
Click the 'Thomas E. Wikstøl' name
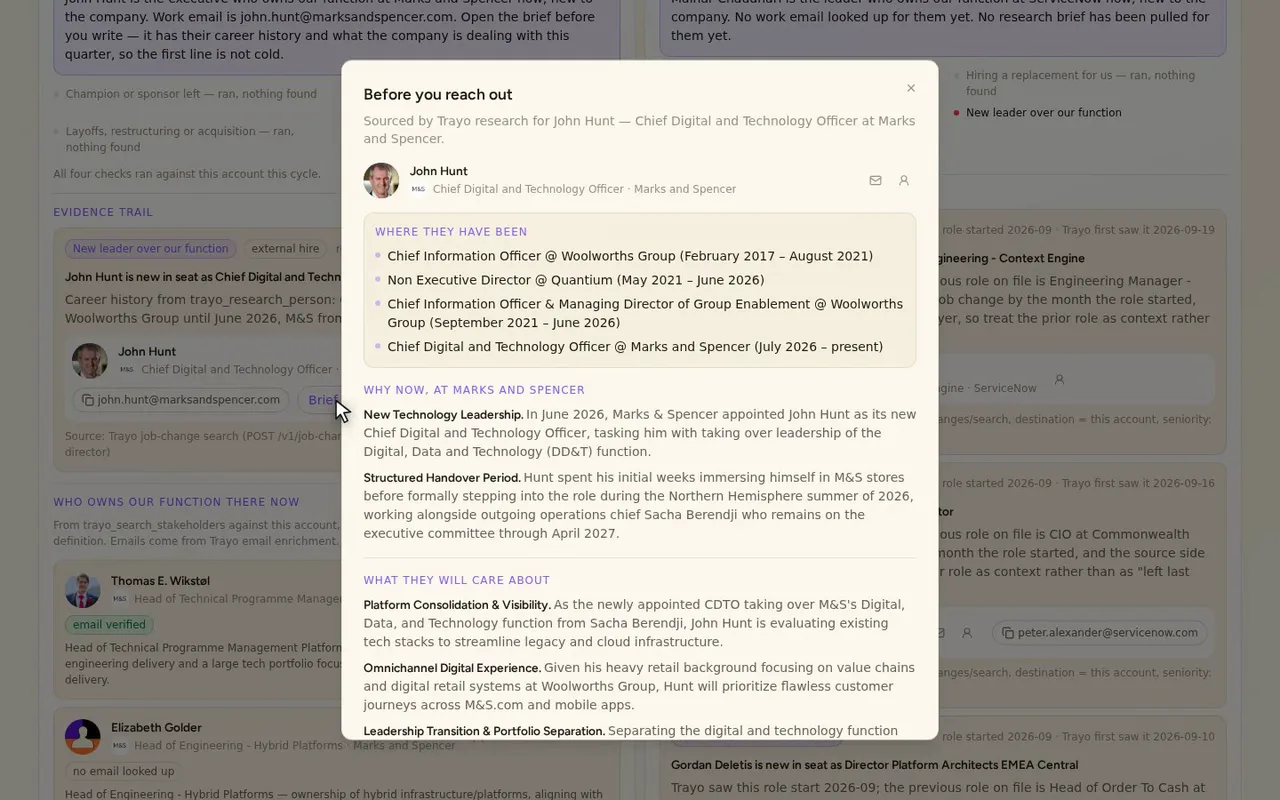160,581
